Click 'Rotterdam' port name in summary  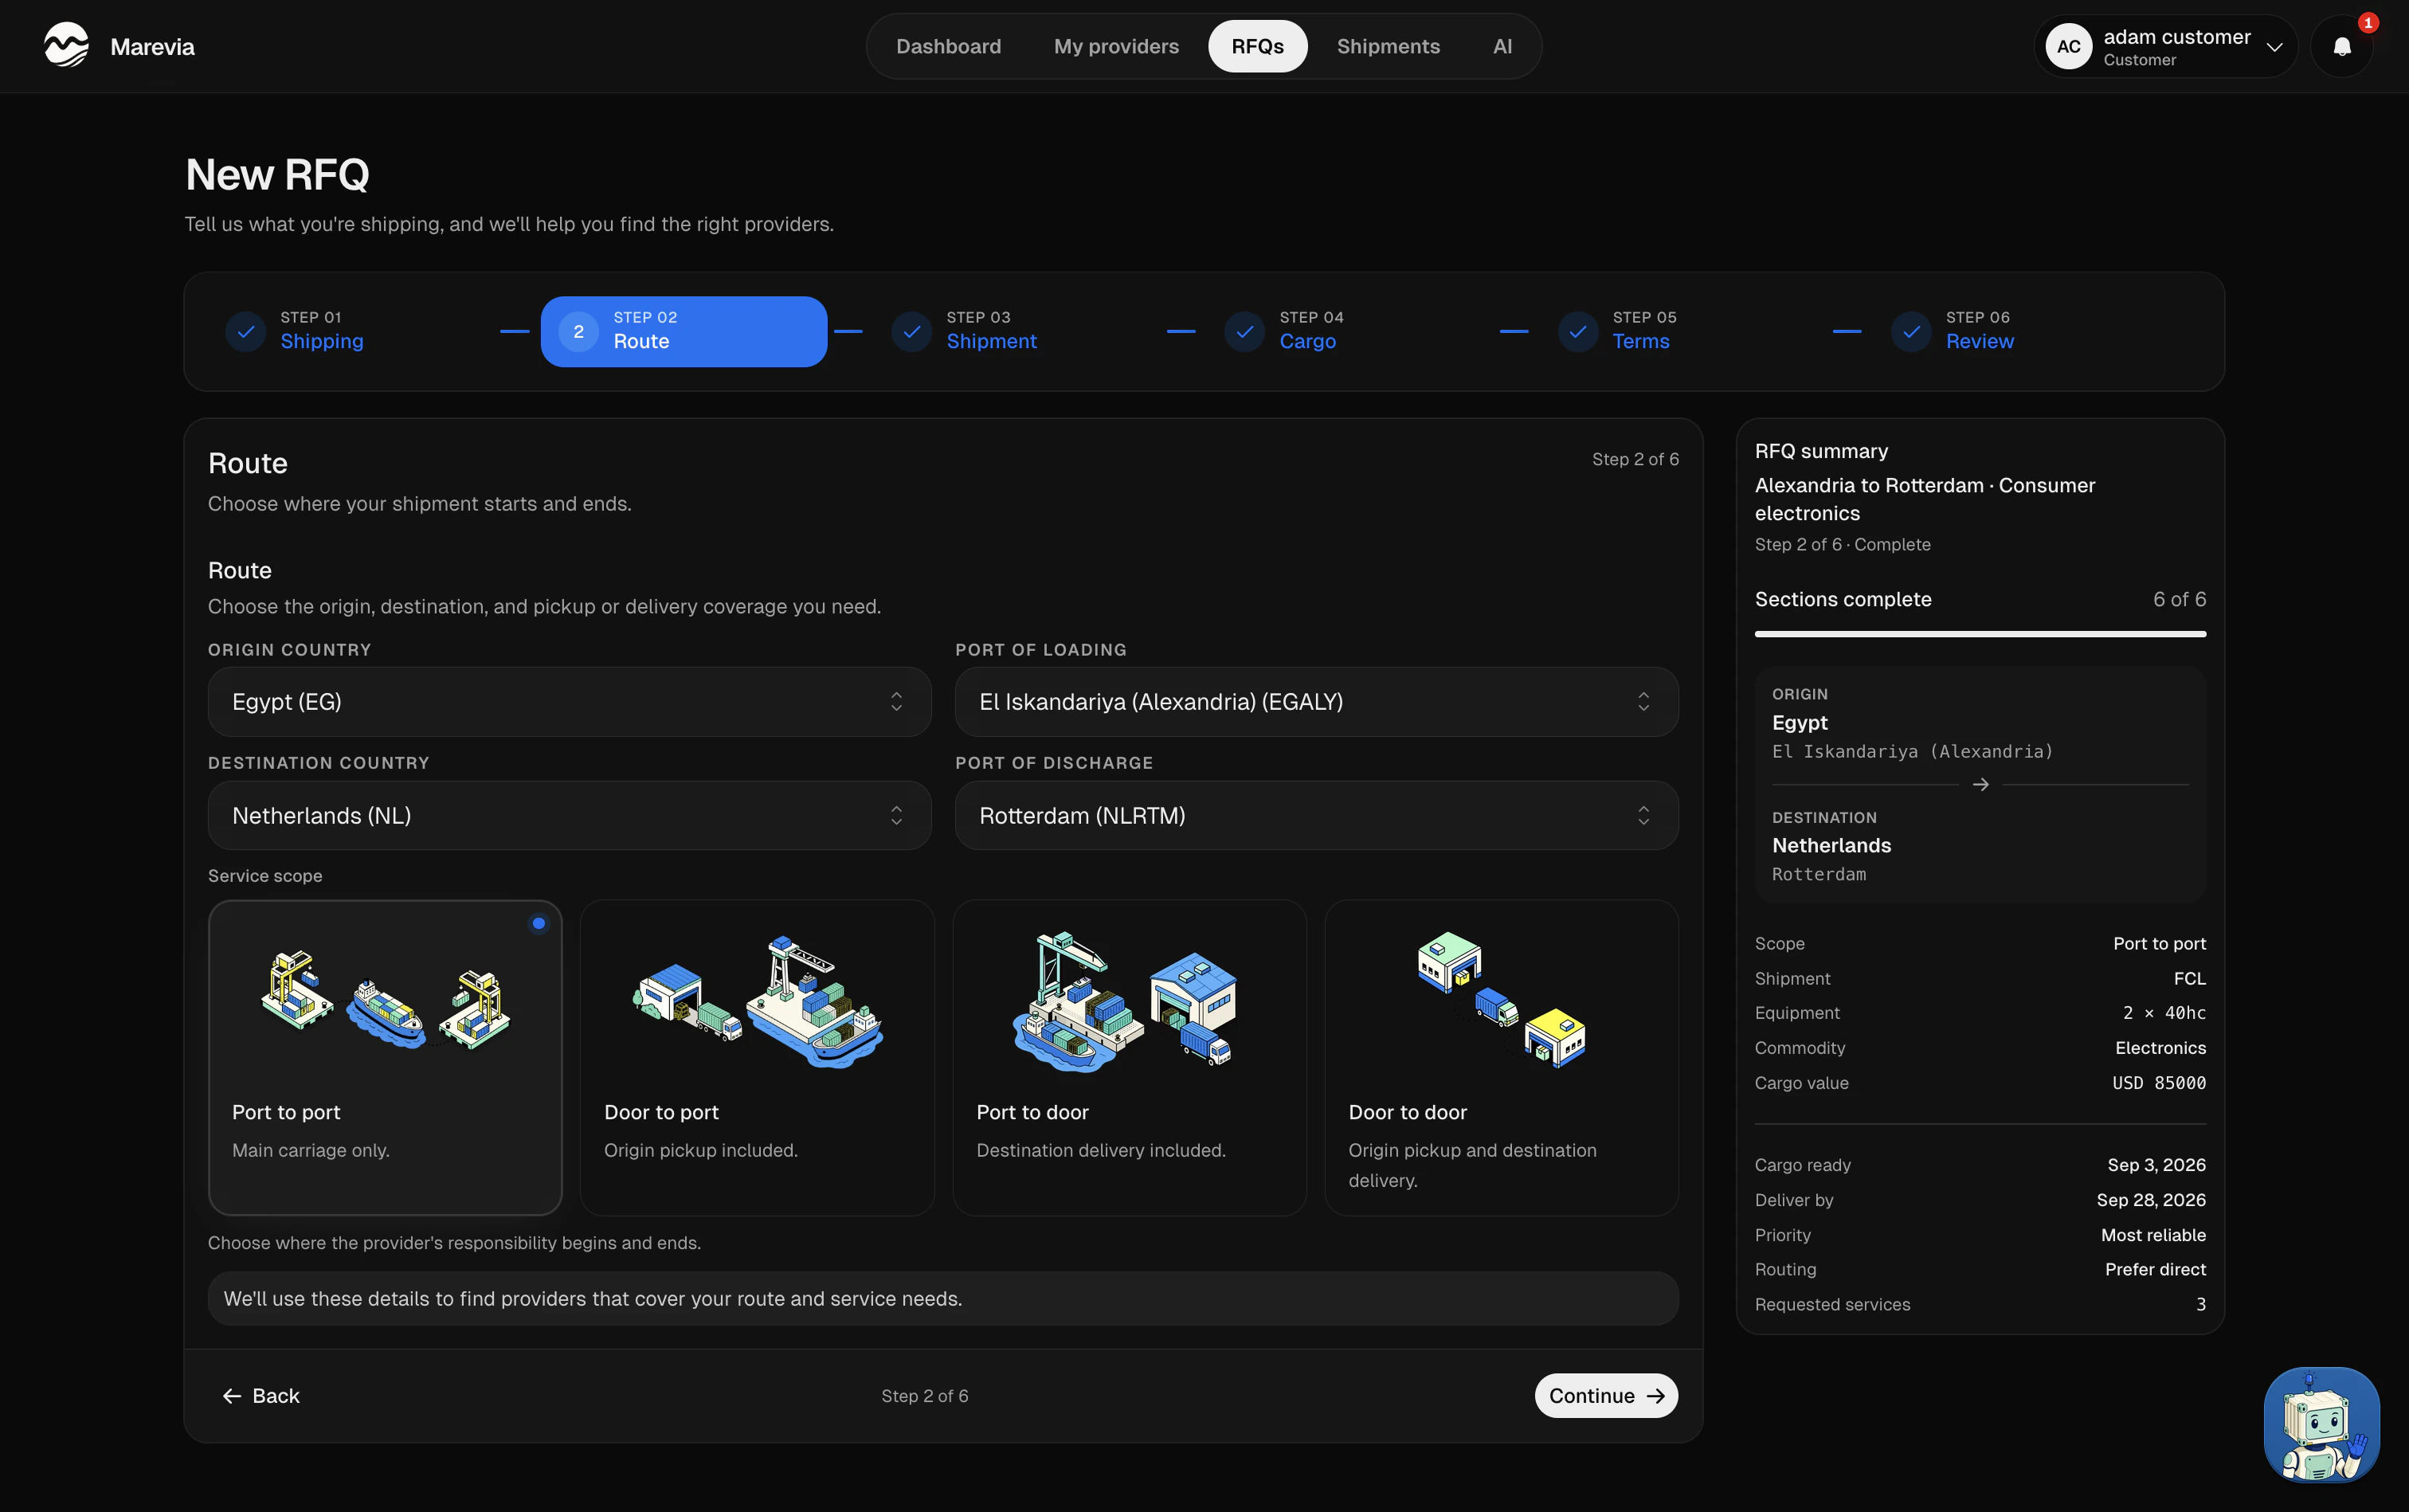pos(1818,875)
